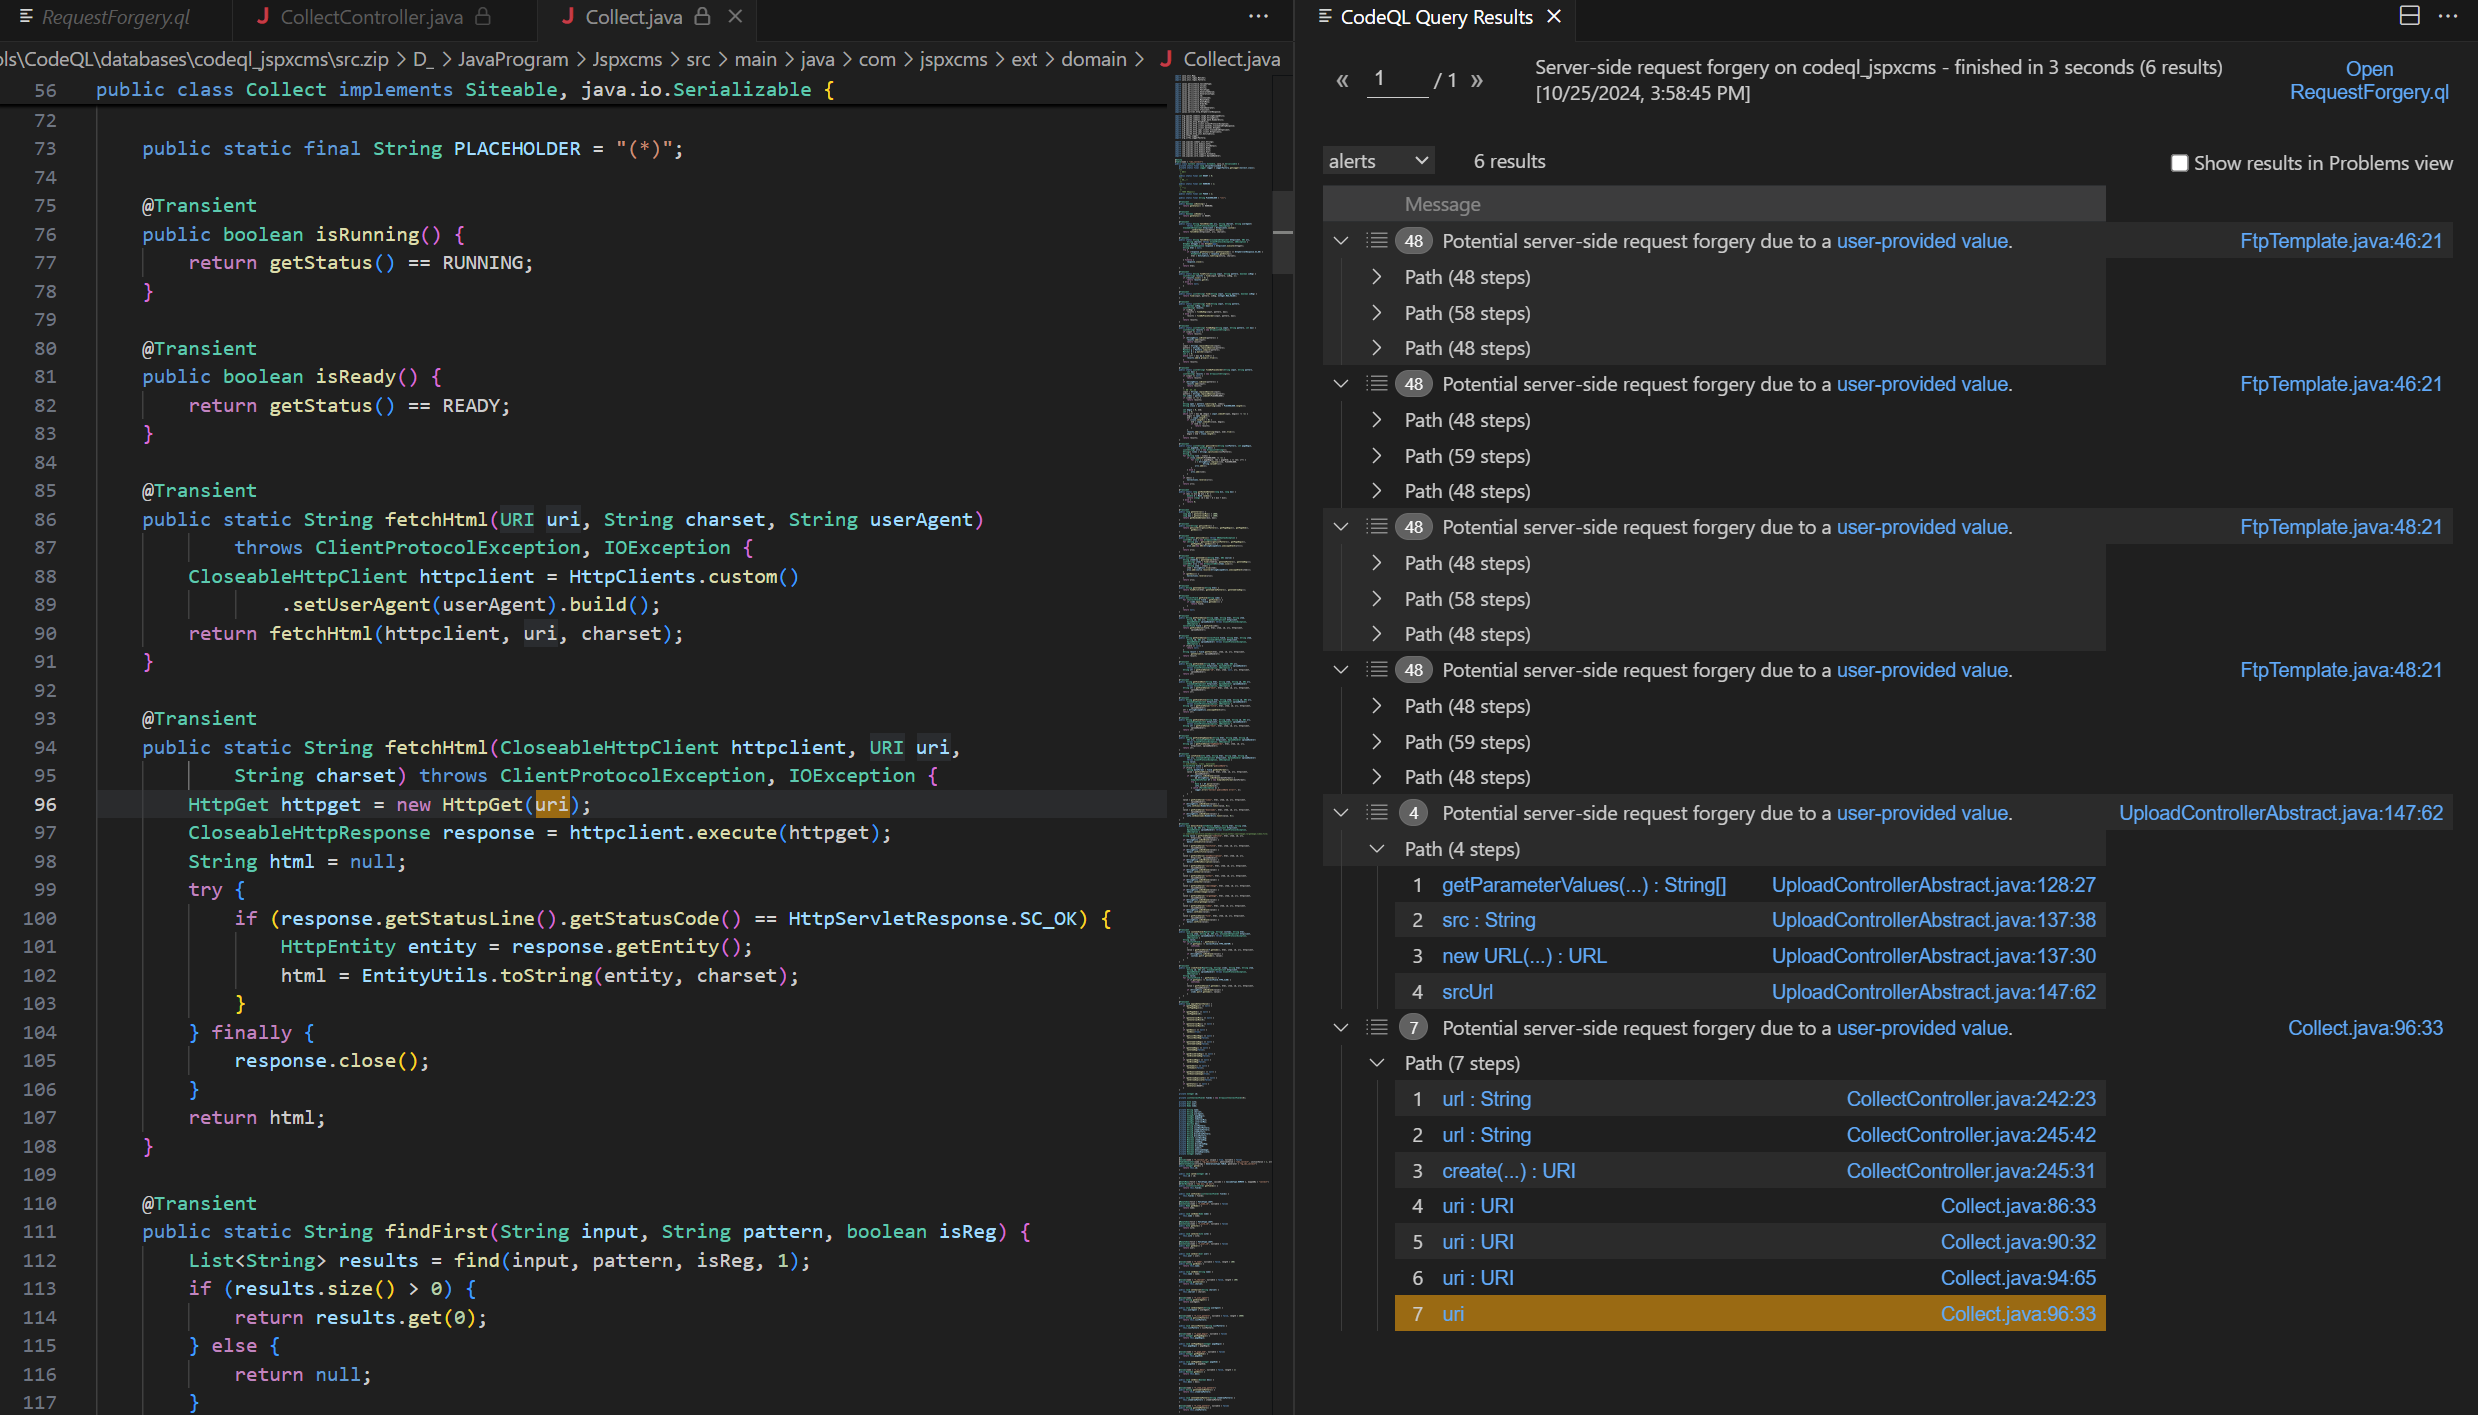Go to next results page arrow
2478x1415 pixels.
coord(1477,80)
